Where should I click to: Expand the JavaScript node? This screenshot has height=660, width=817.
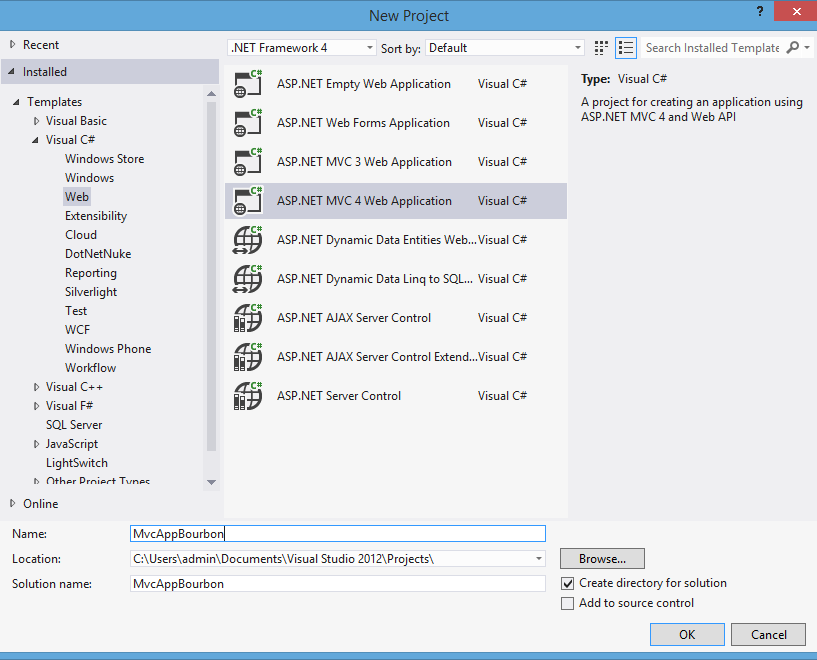click(36, 444)
